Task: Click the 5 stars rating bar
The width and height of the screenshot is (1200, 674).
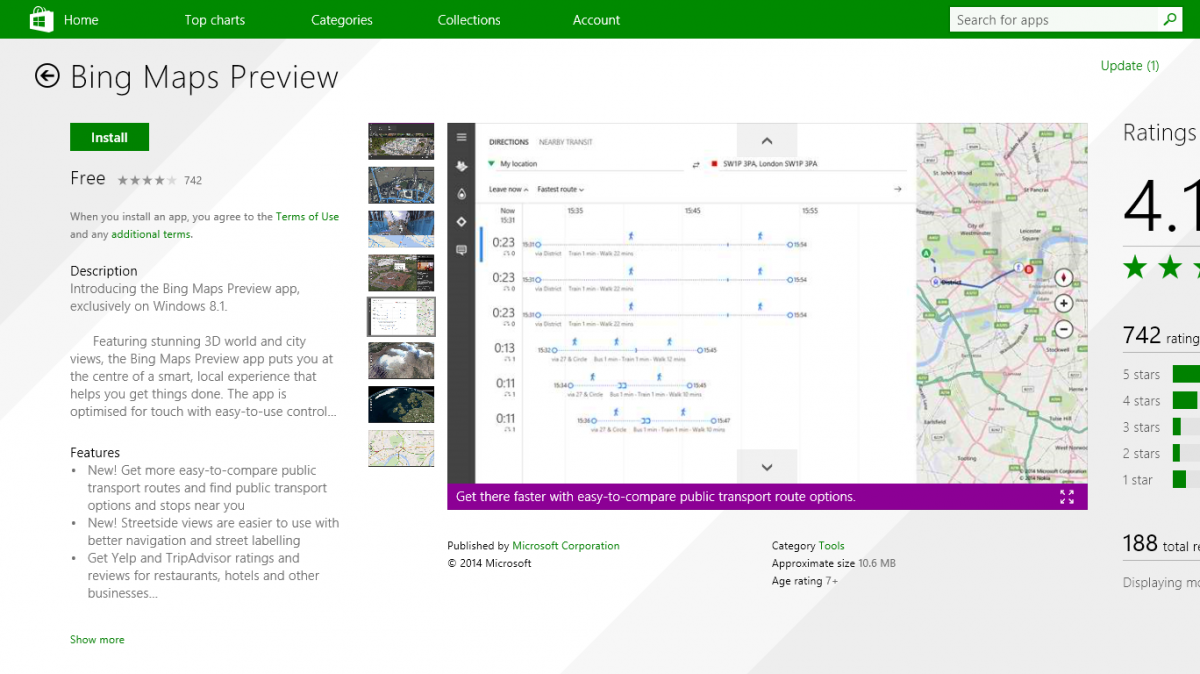Action: [x=1186, y=374]
